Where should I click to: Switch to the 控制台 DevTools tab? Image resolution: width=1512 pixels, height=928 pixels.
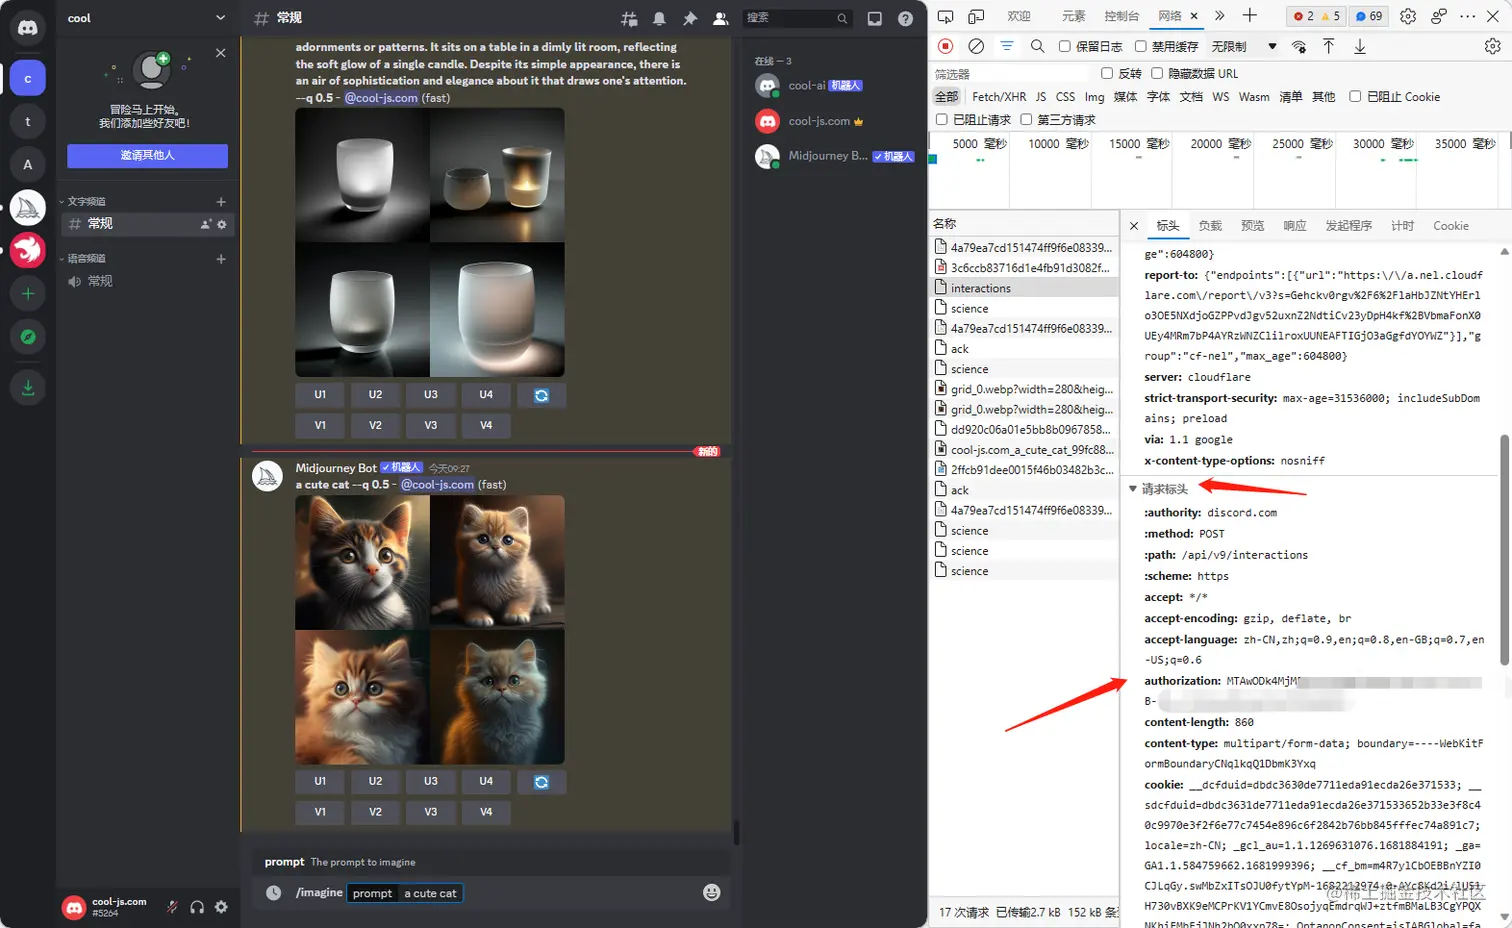click(x=1121, y=16)
